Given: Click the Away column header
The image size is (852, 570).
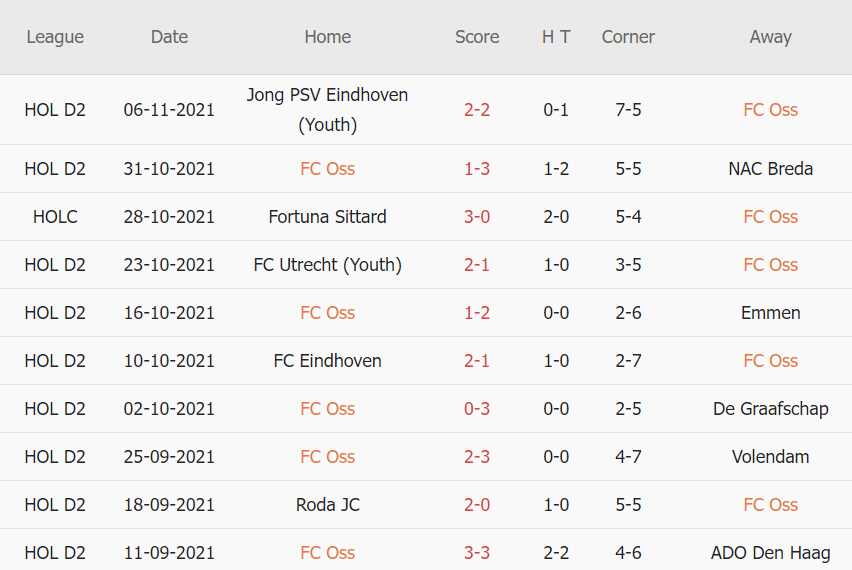Looking at the screenshot, I should click(x=770, y=37).
